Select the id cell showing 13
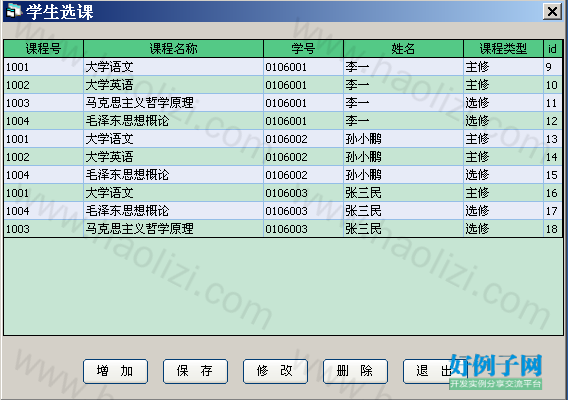 pyautogui.click(x=553, y=139)
